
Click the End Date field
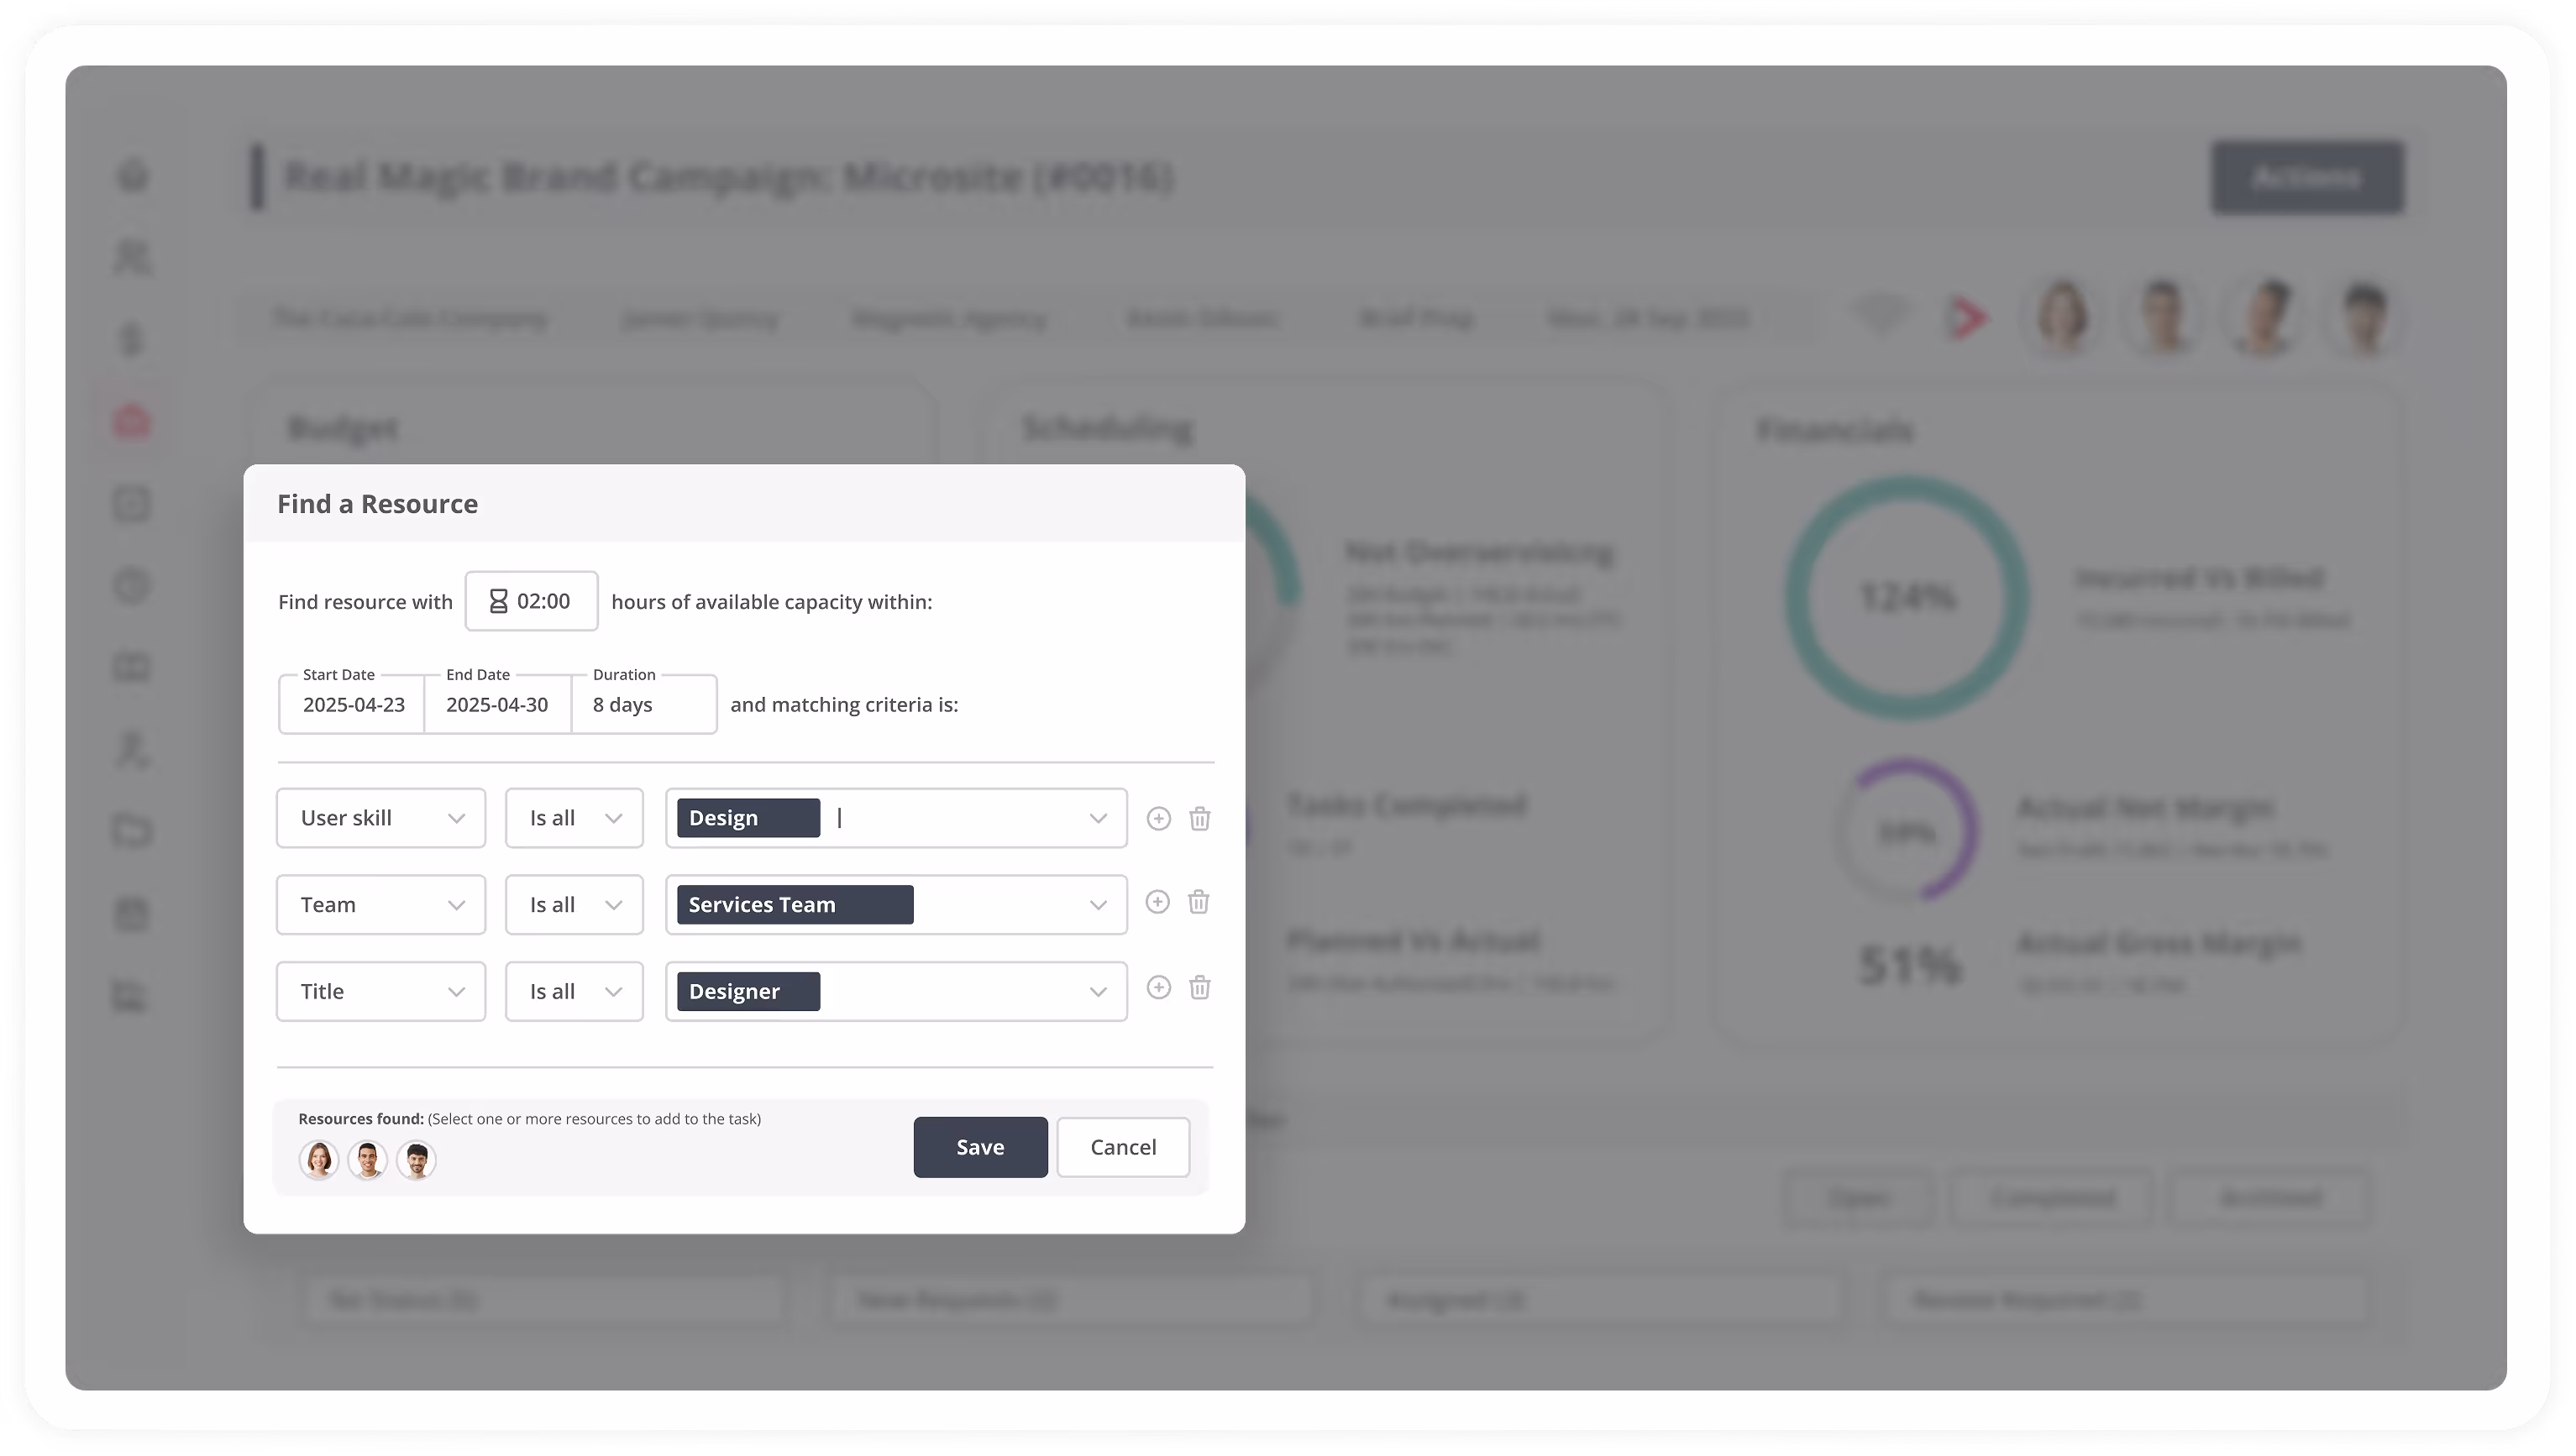click(497, 705)
